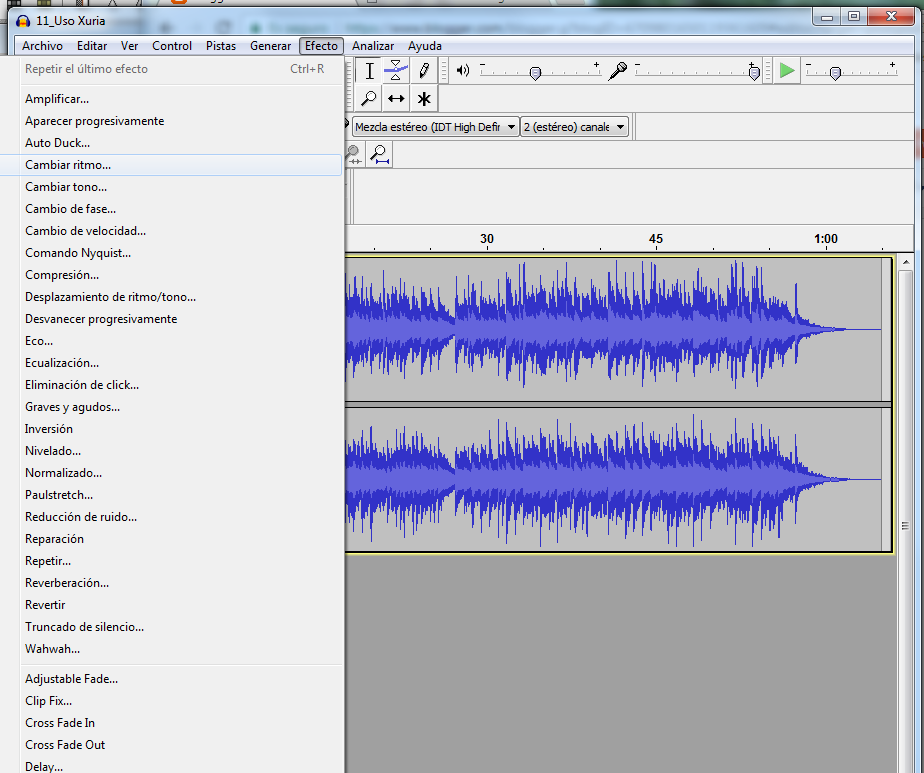The width and height of the screenshot is (924, 773).
Task: Click the speaker output volume icon
Action: (462, 70)
